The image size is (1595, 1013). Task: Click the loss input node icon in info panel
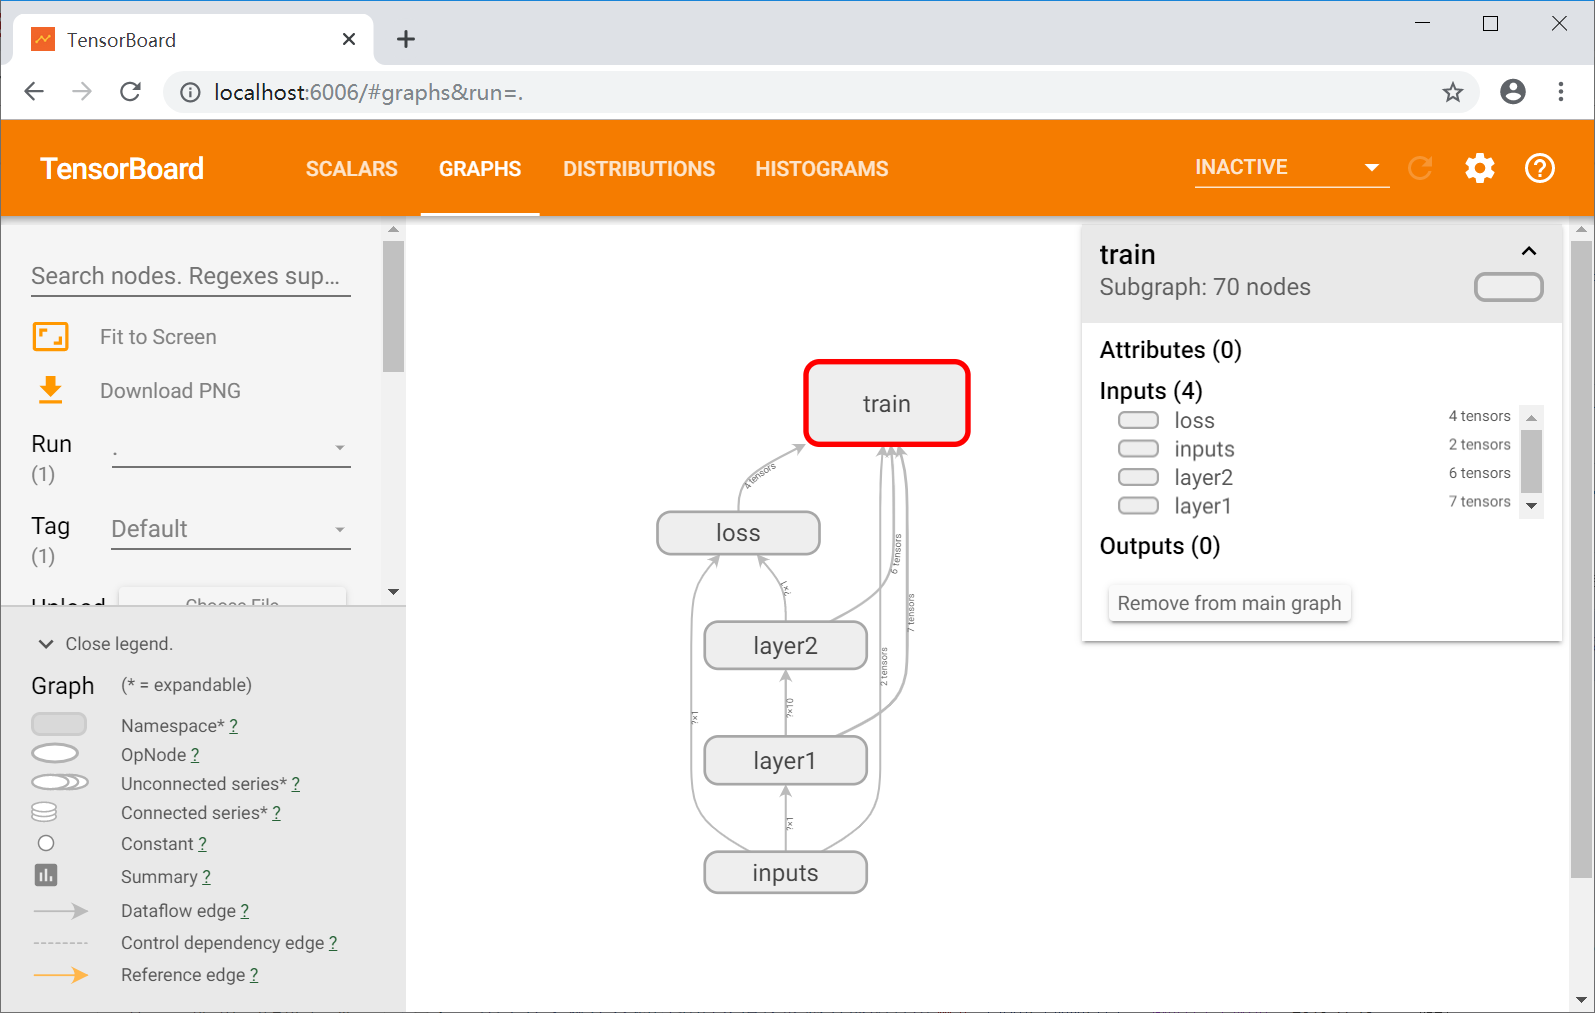tap(1138, 420)
